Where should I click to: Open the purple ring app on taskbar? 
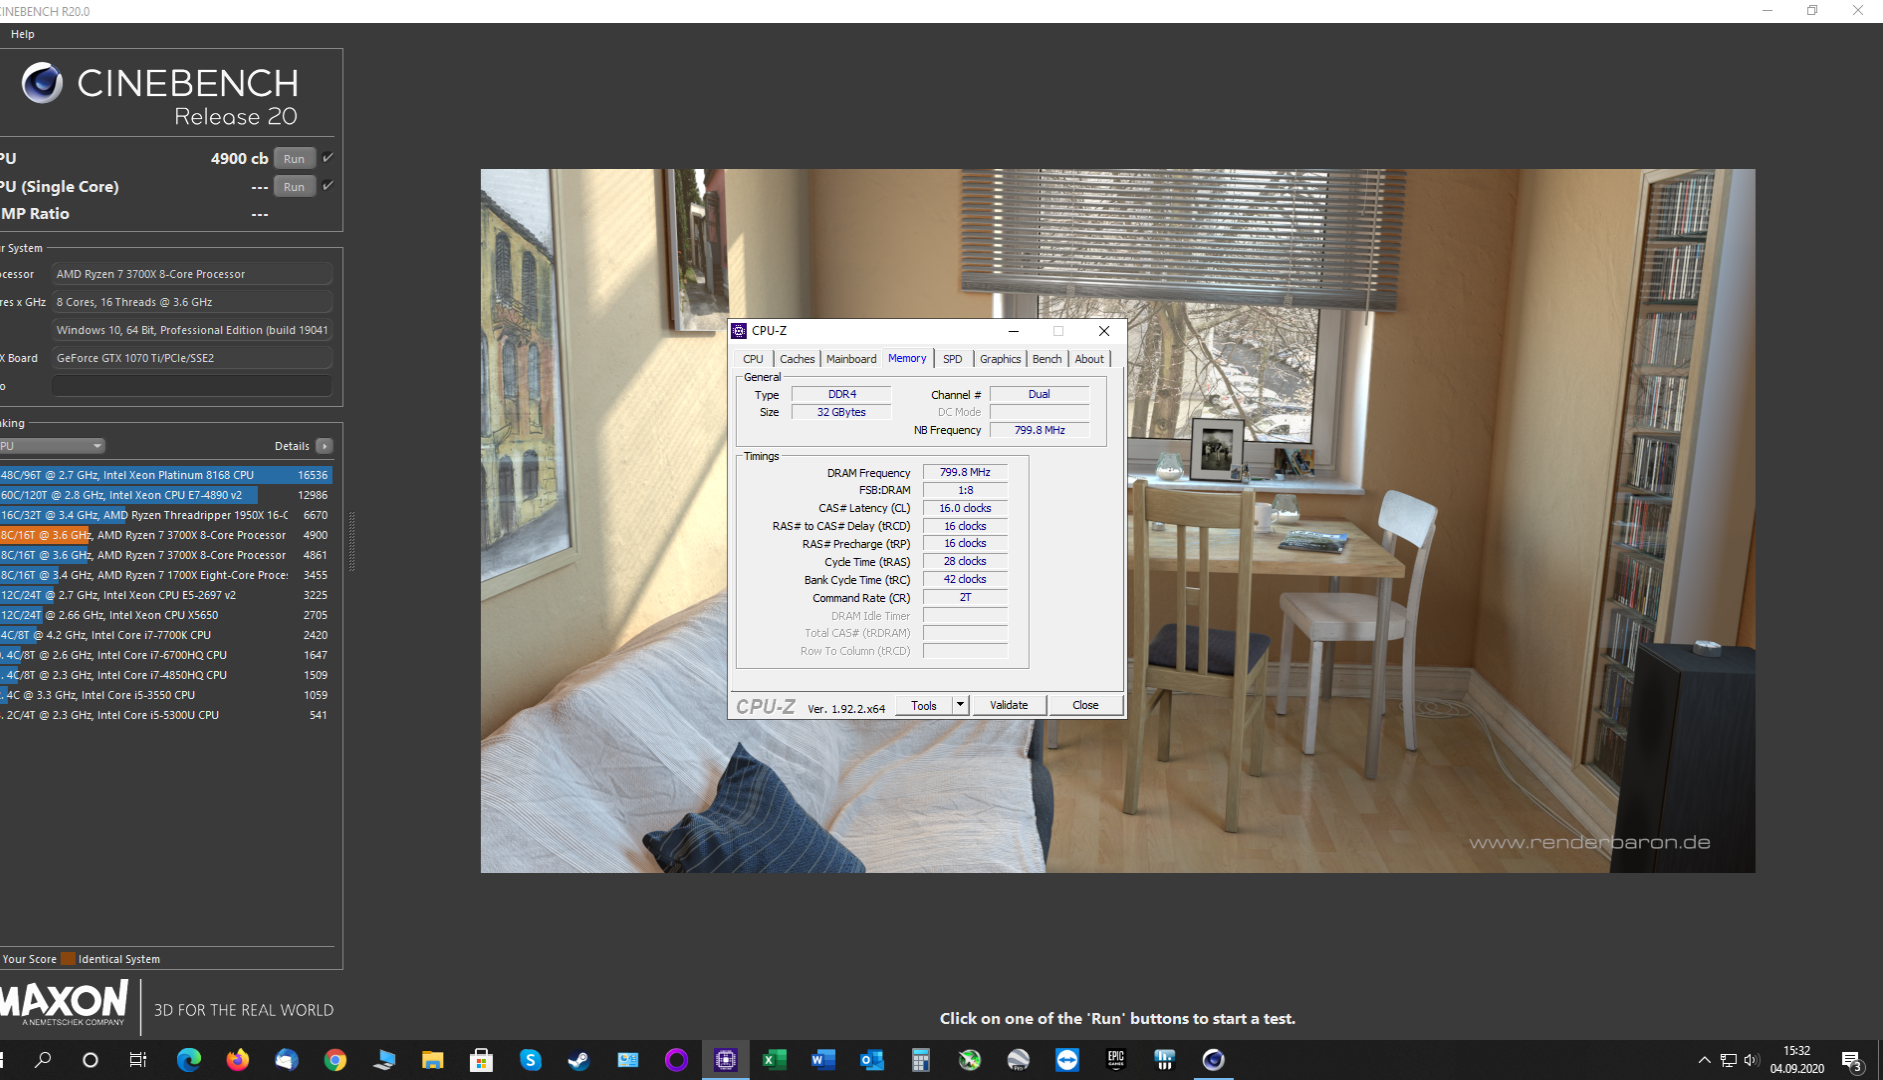pos(677,1060)
